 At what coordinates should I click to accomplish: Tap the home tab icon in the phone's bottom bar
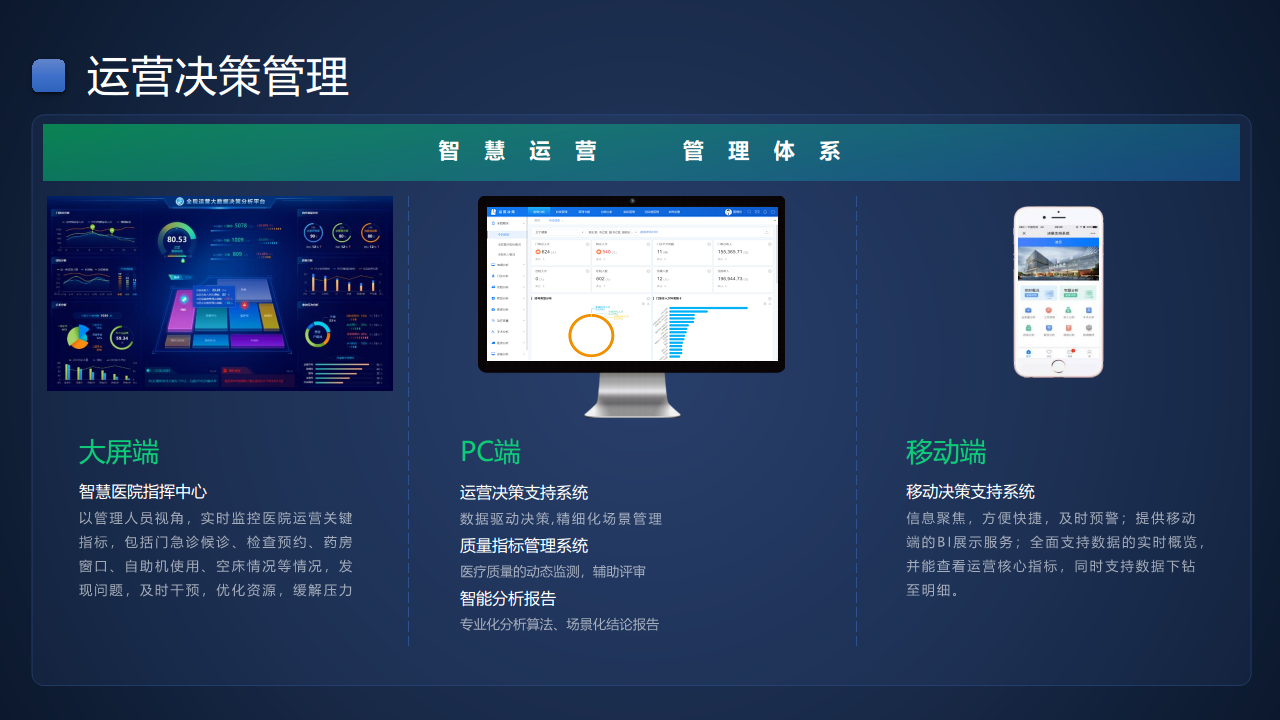(1028, 352)
